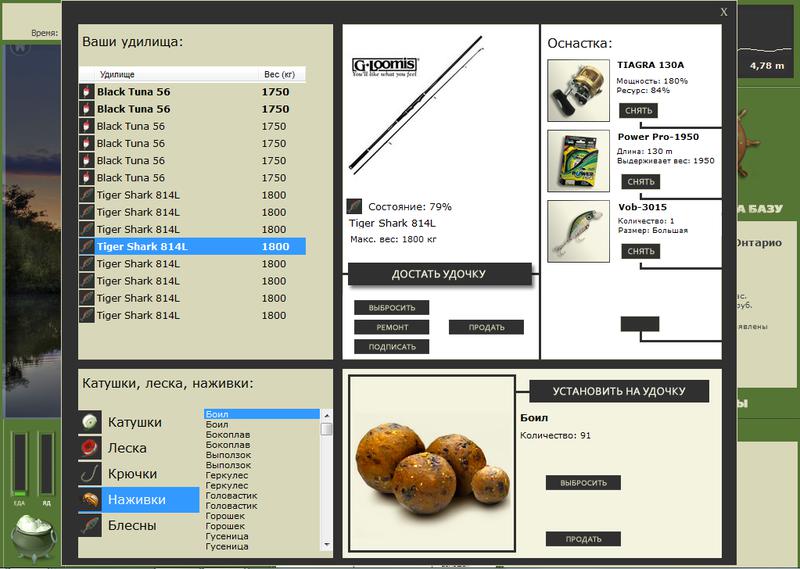Open the Блесны lure category icon
Image resolution: width=800 pixels, height=569 pixels.
coord(90,525)
